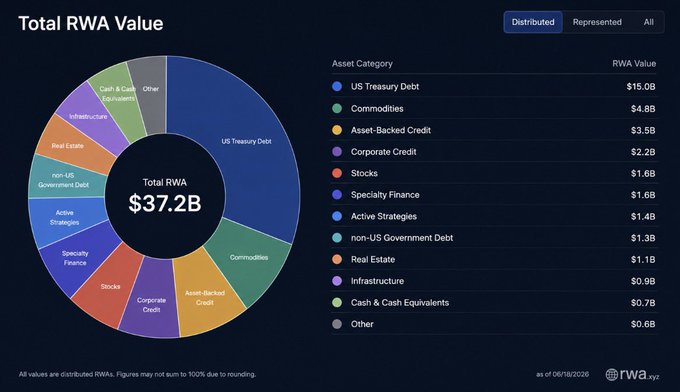Click the $4.8B Commodities value
The width and height of the screenshot is (680, 392).
point(643,108)
